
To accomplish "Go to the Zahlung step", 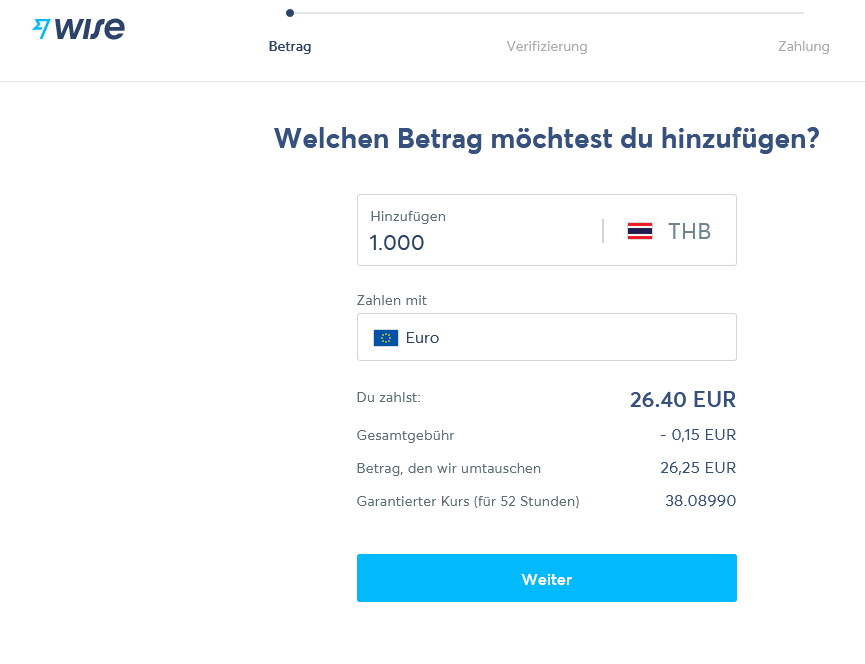I will (x=804, y=46).
